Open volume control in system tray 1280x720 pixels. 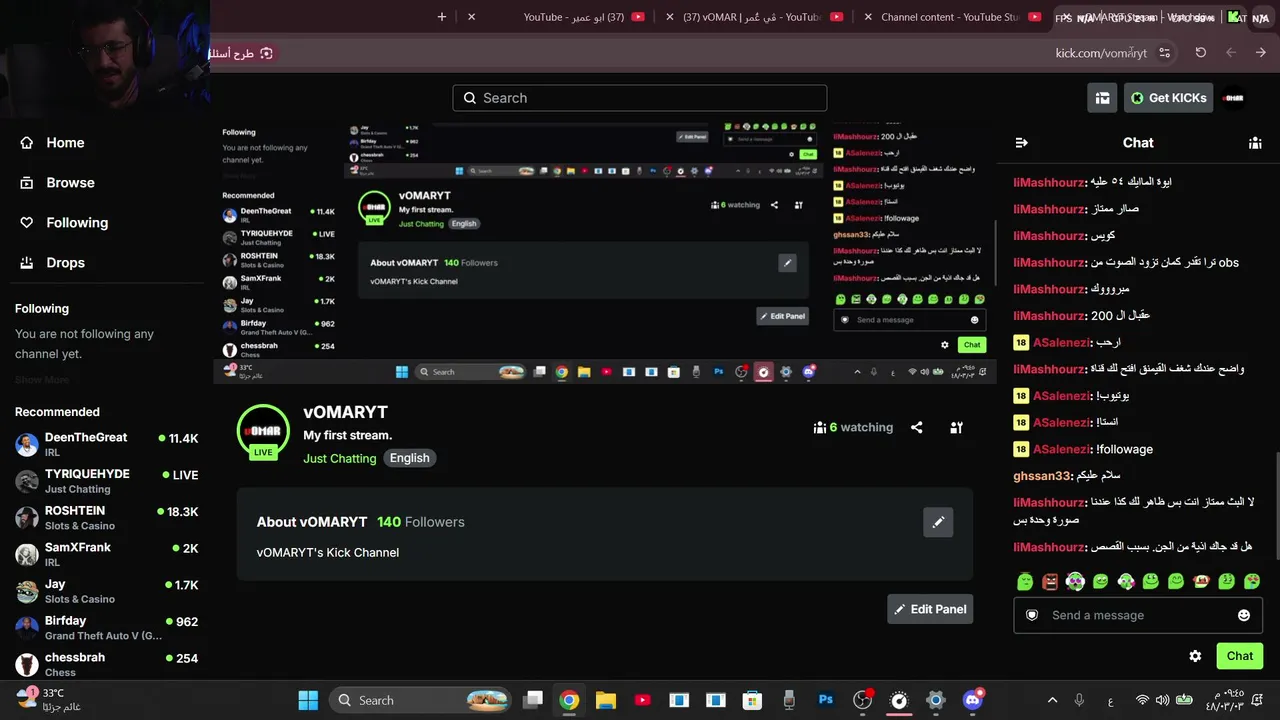(x=1162, y=700)
